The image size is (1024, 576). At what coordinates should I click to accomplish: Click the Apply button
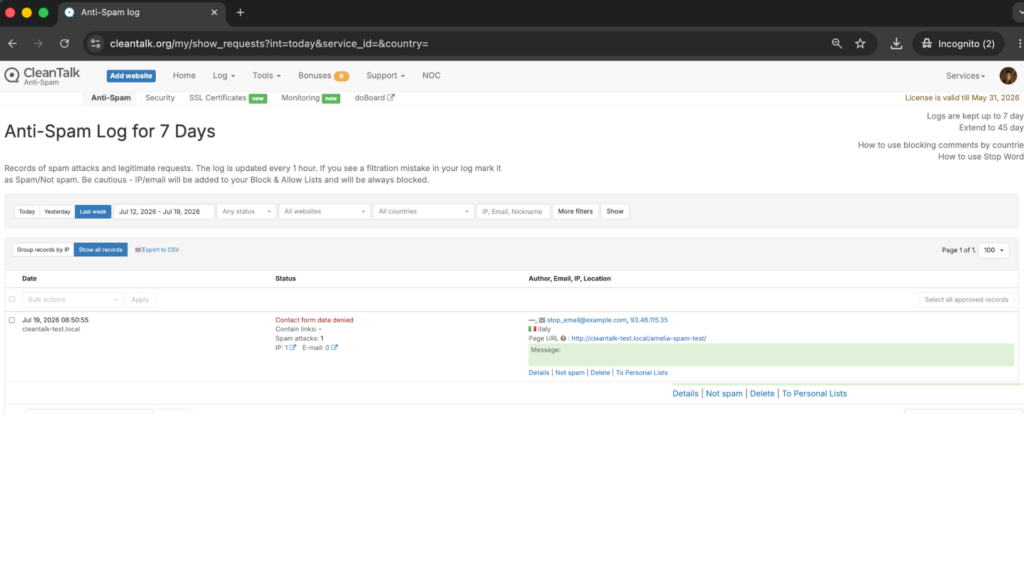140,300
